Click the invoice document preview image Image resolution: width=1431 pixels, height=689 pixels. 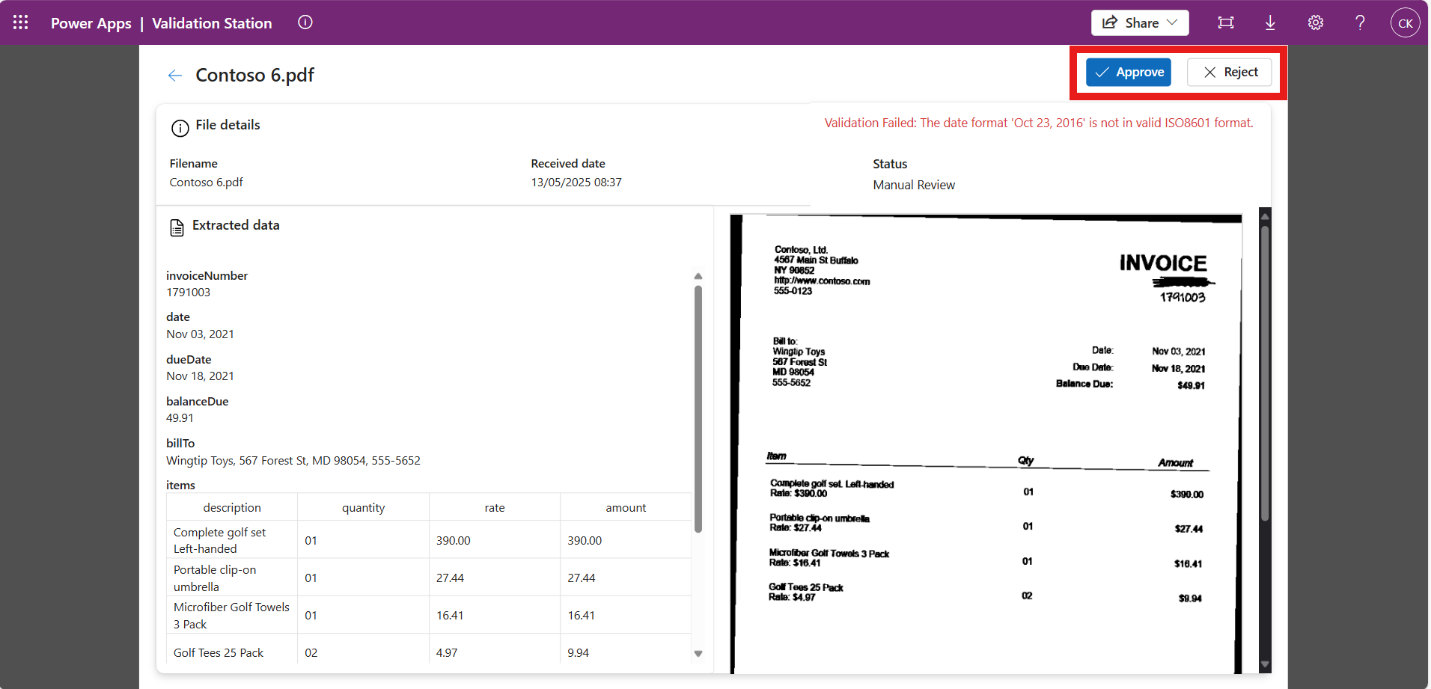coord(988,440)
